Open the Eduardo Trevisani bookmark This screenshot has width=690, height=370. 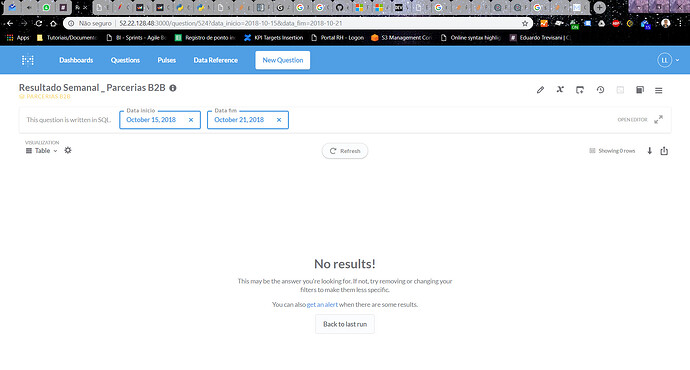tap(540, 38)
